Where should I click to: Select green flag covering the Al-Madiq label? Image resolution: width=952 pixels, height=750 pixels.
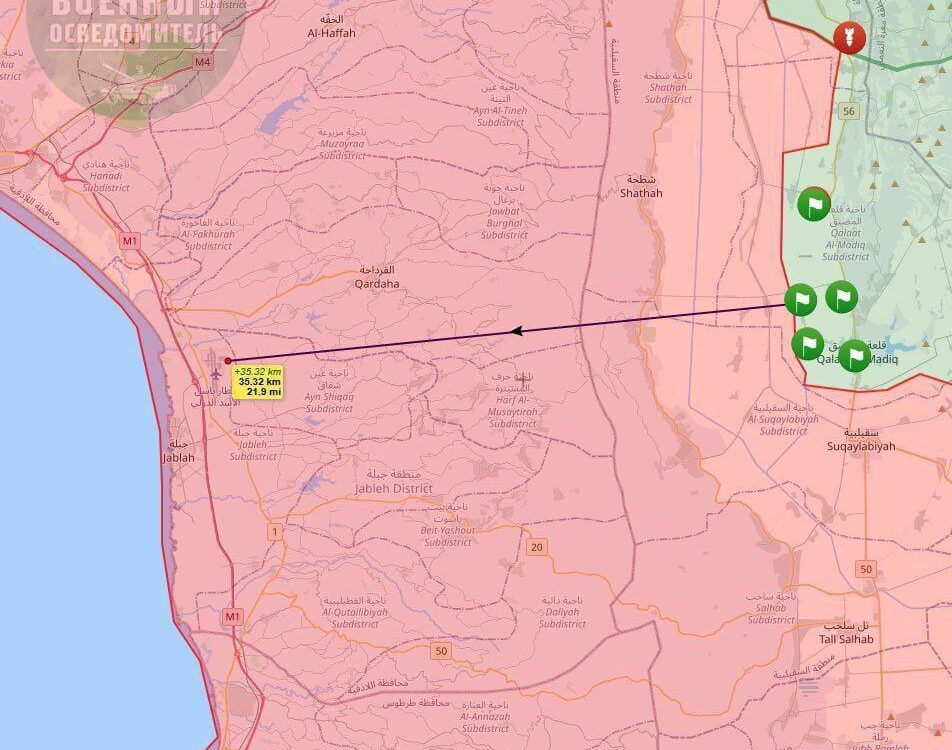click(853, 355)
